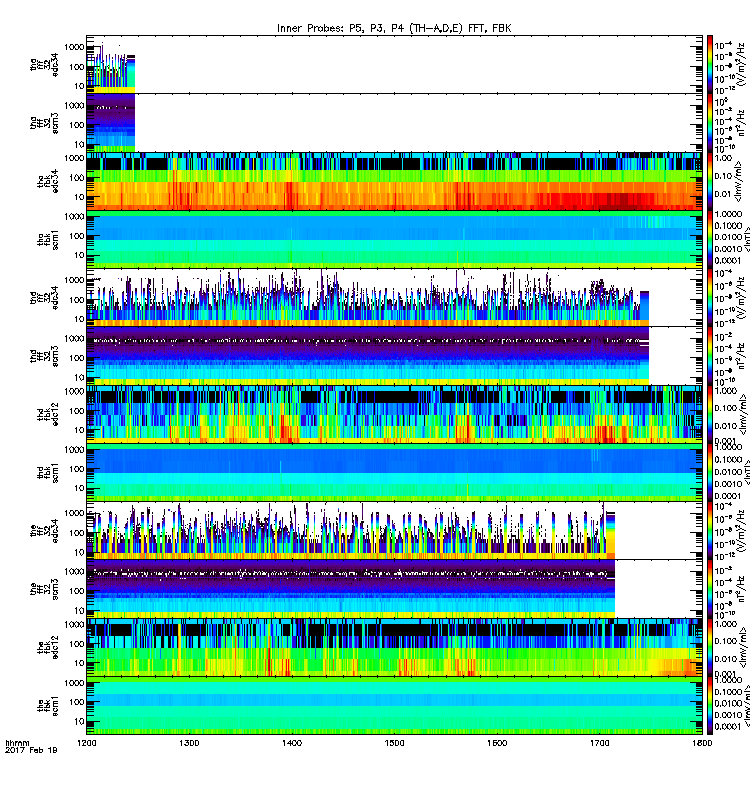Select the 'tha fbk scm1' y-axis label

click(48, 239)
